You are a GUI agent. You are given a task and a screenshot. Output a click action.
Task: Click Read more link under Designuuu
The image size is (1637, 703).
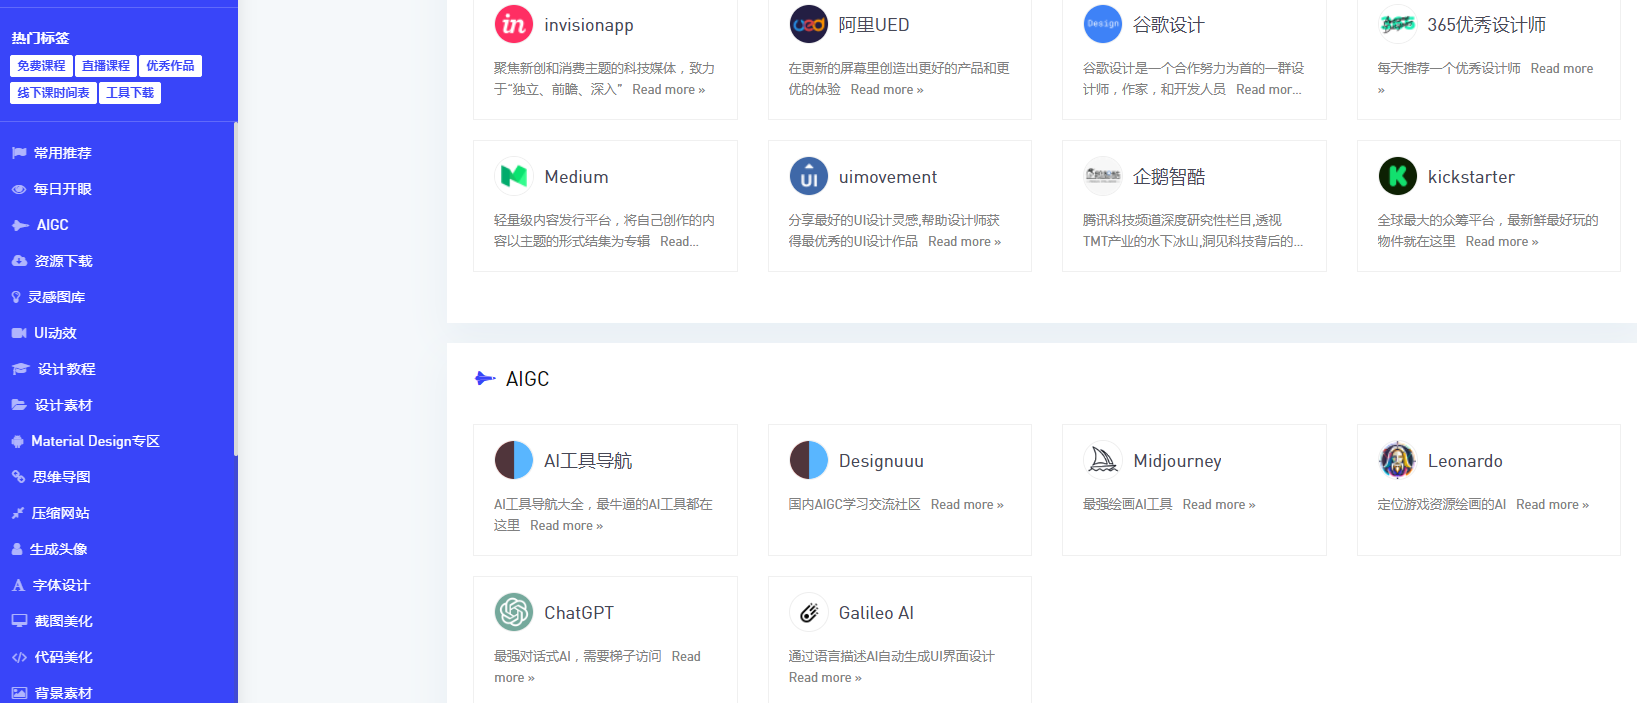click(966, 505)
